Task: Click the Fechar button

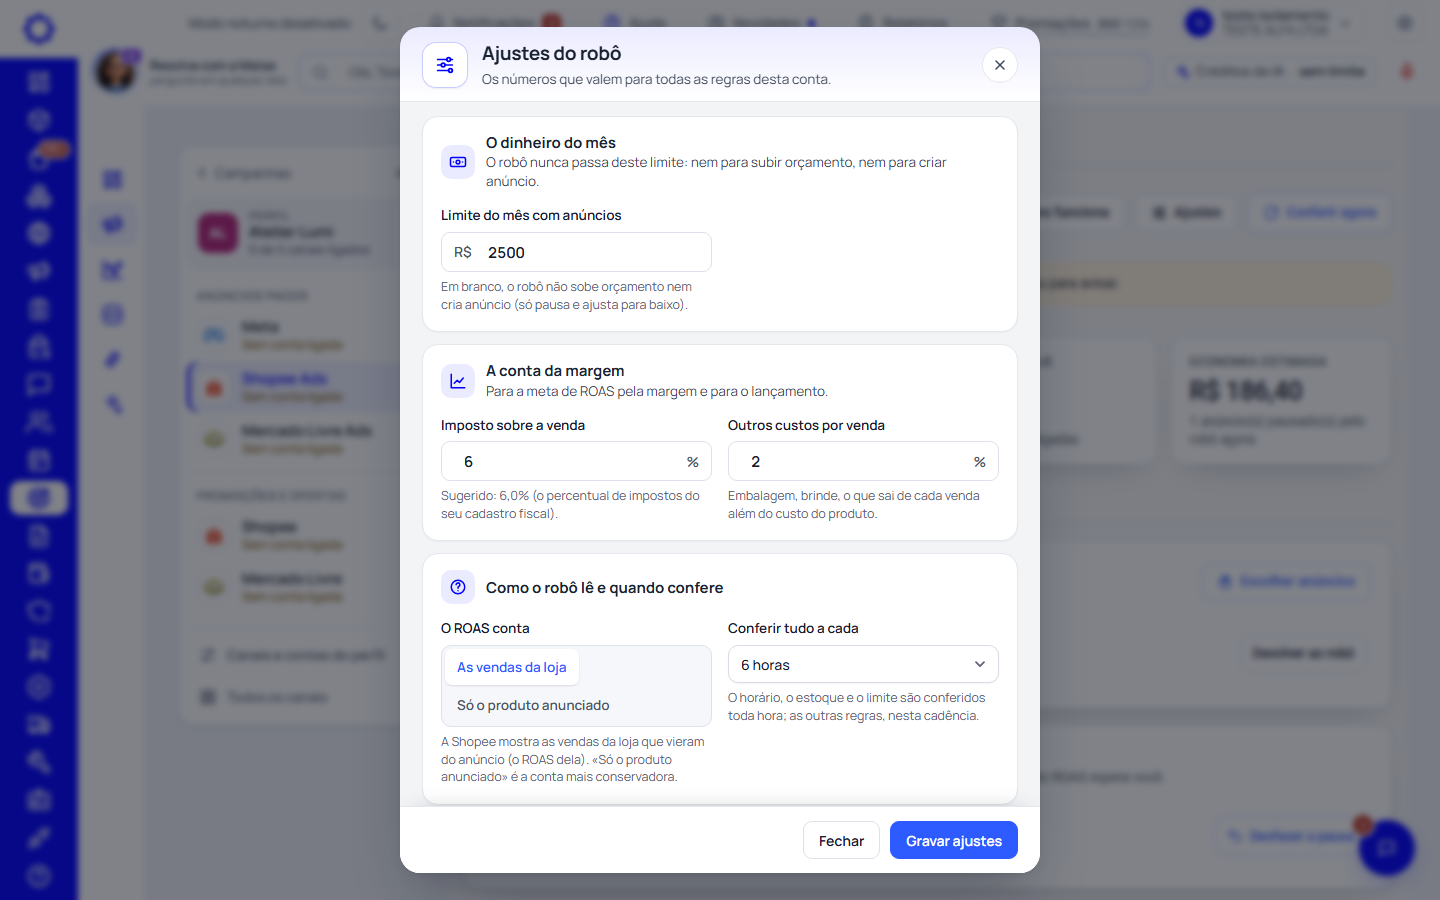Action: 841,841
